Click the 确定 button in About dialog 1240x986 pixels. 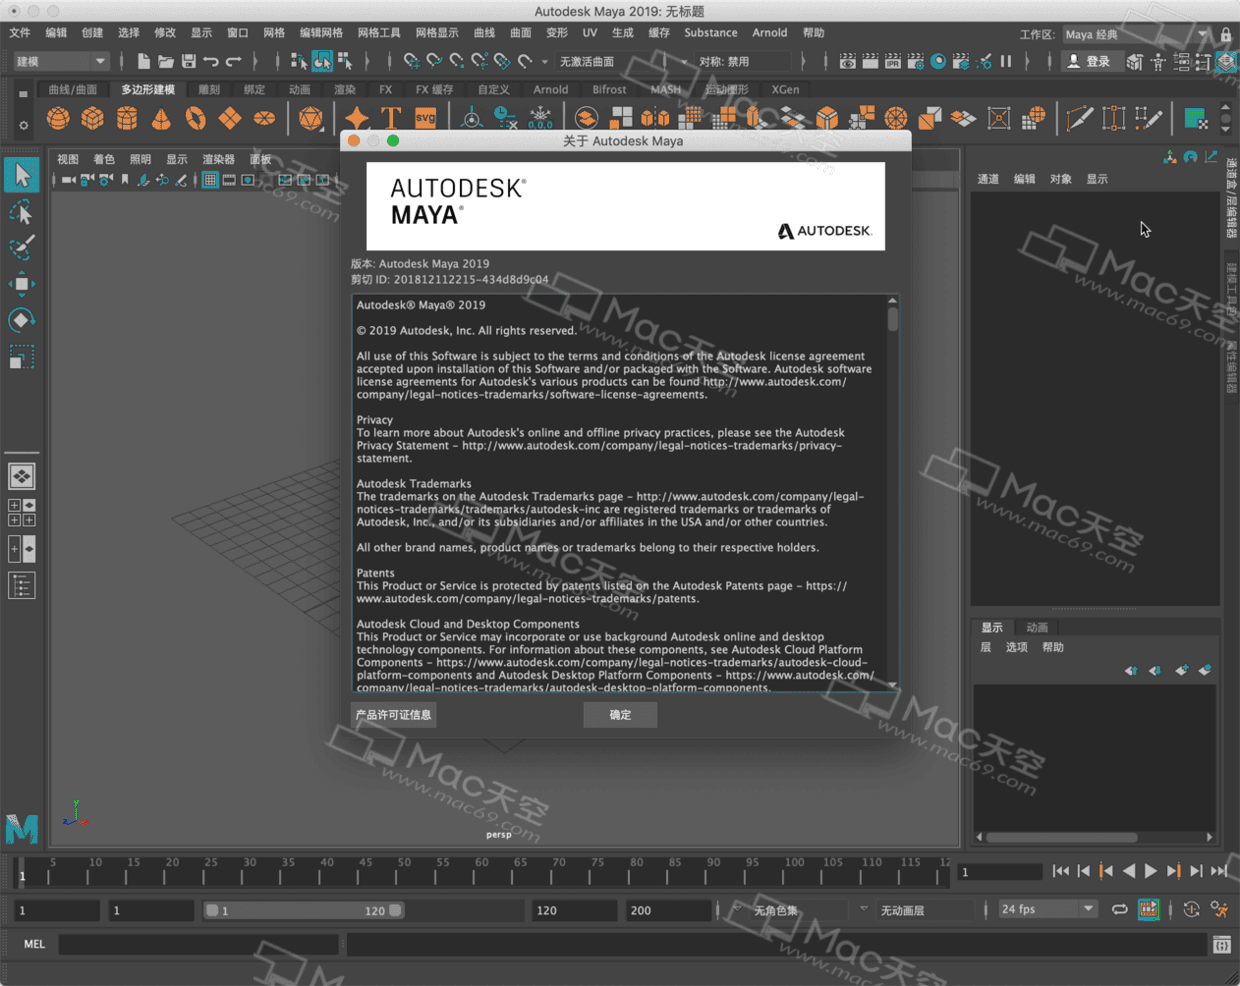(x=620, y=715)
